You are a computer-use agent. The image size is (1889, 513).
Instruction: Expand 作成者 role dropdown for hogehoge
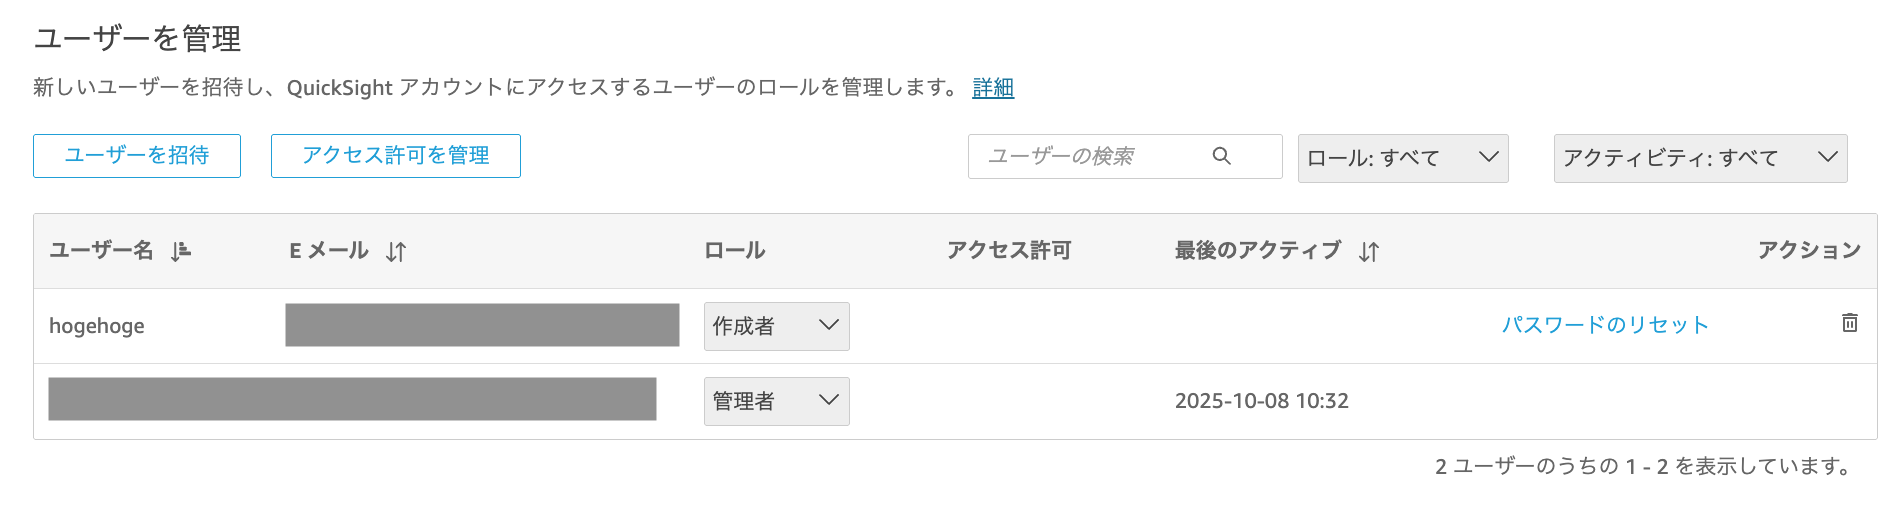click(776, 326)
